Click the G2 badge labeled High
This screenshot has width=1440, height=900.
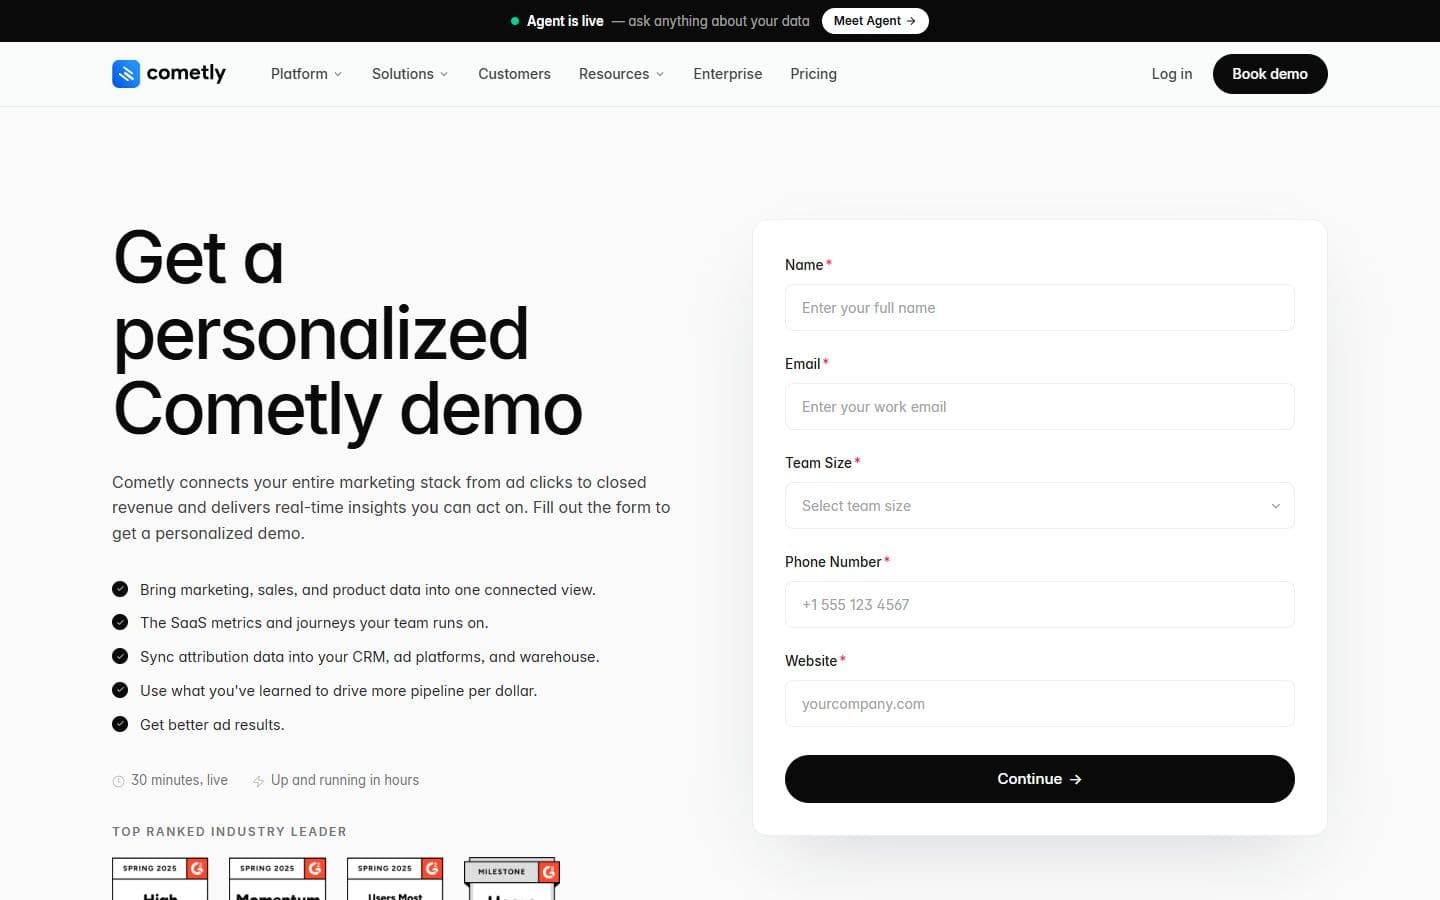click(x=160, y=879)
